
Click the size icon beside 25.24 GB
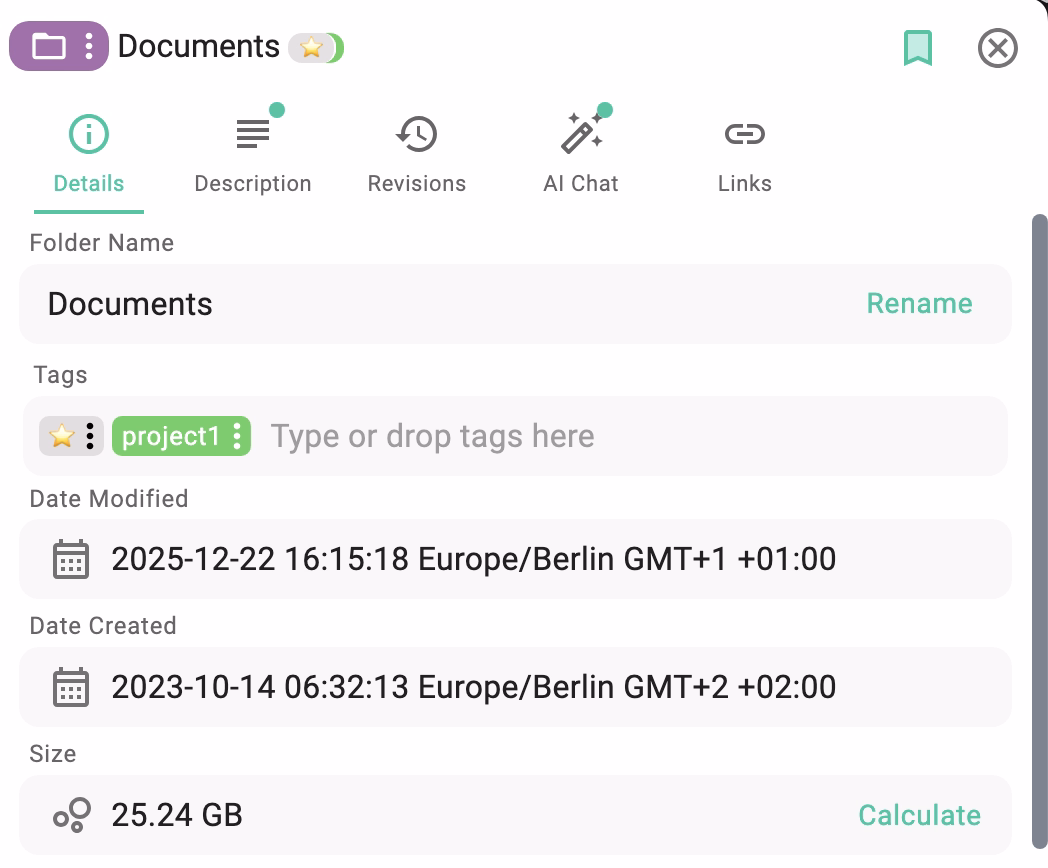[x=70, y=815]
